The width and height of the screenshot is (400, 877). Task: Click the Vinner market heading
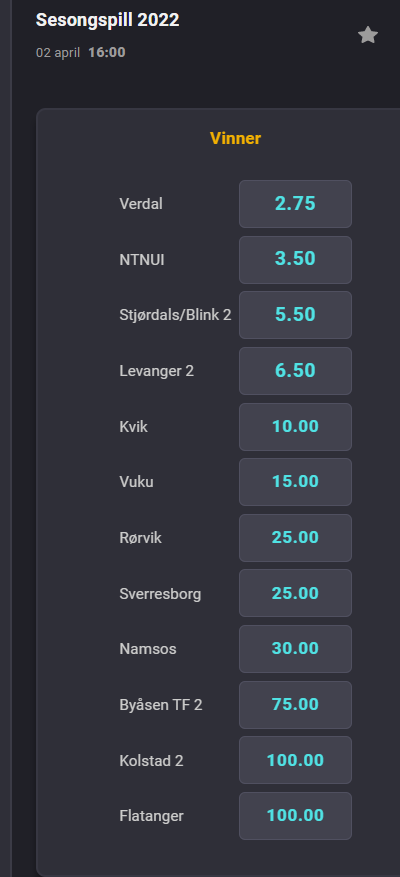point(236,138)
